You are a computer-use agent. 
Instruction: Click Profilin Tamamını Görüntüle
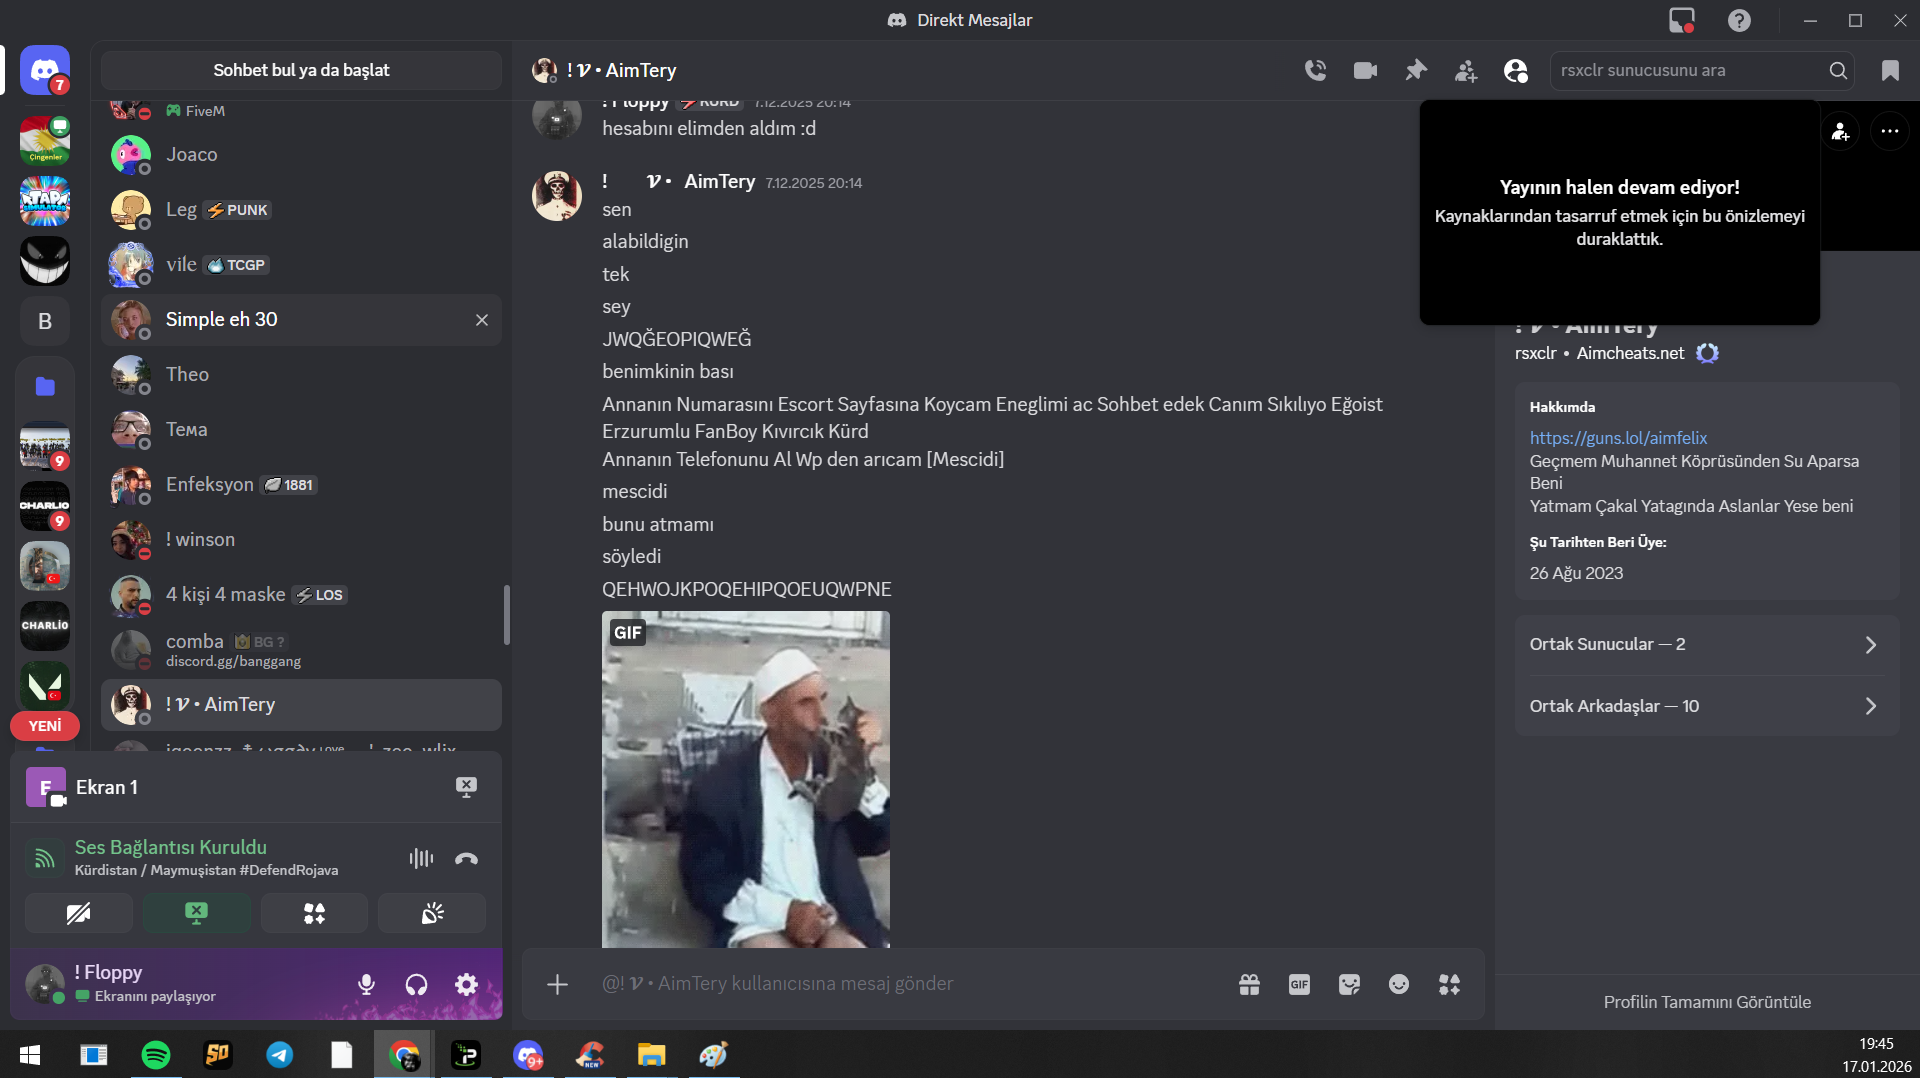[1707, 1002]
